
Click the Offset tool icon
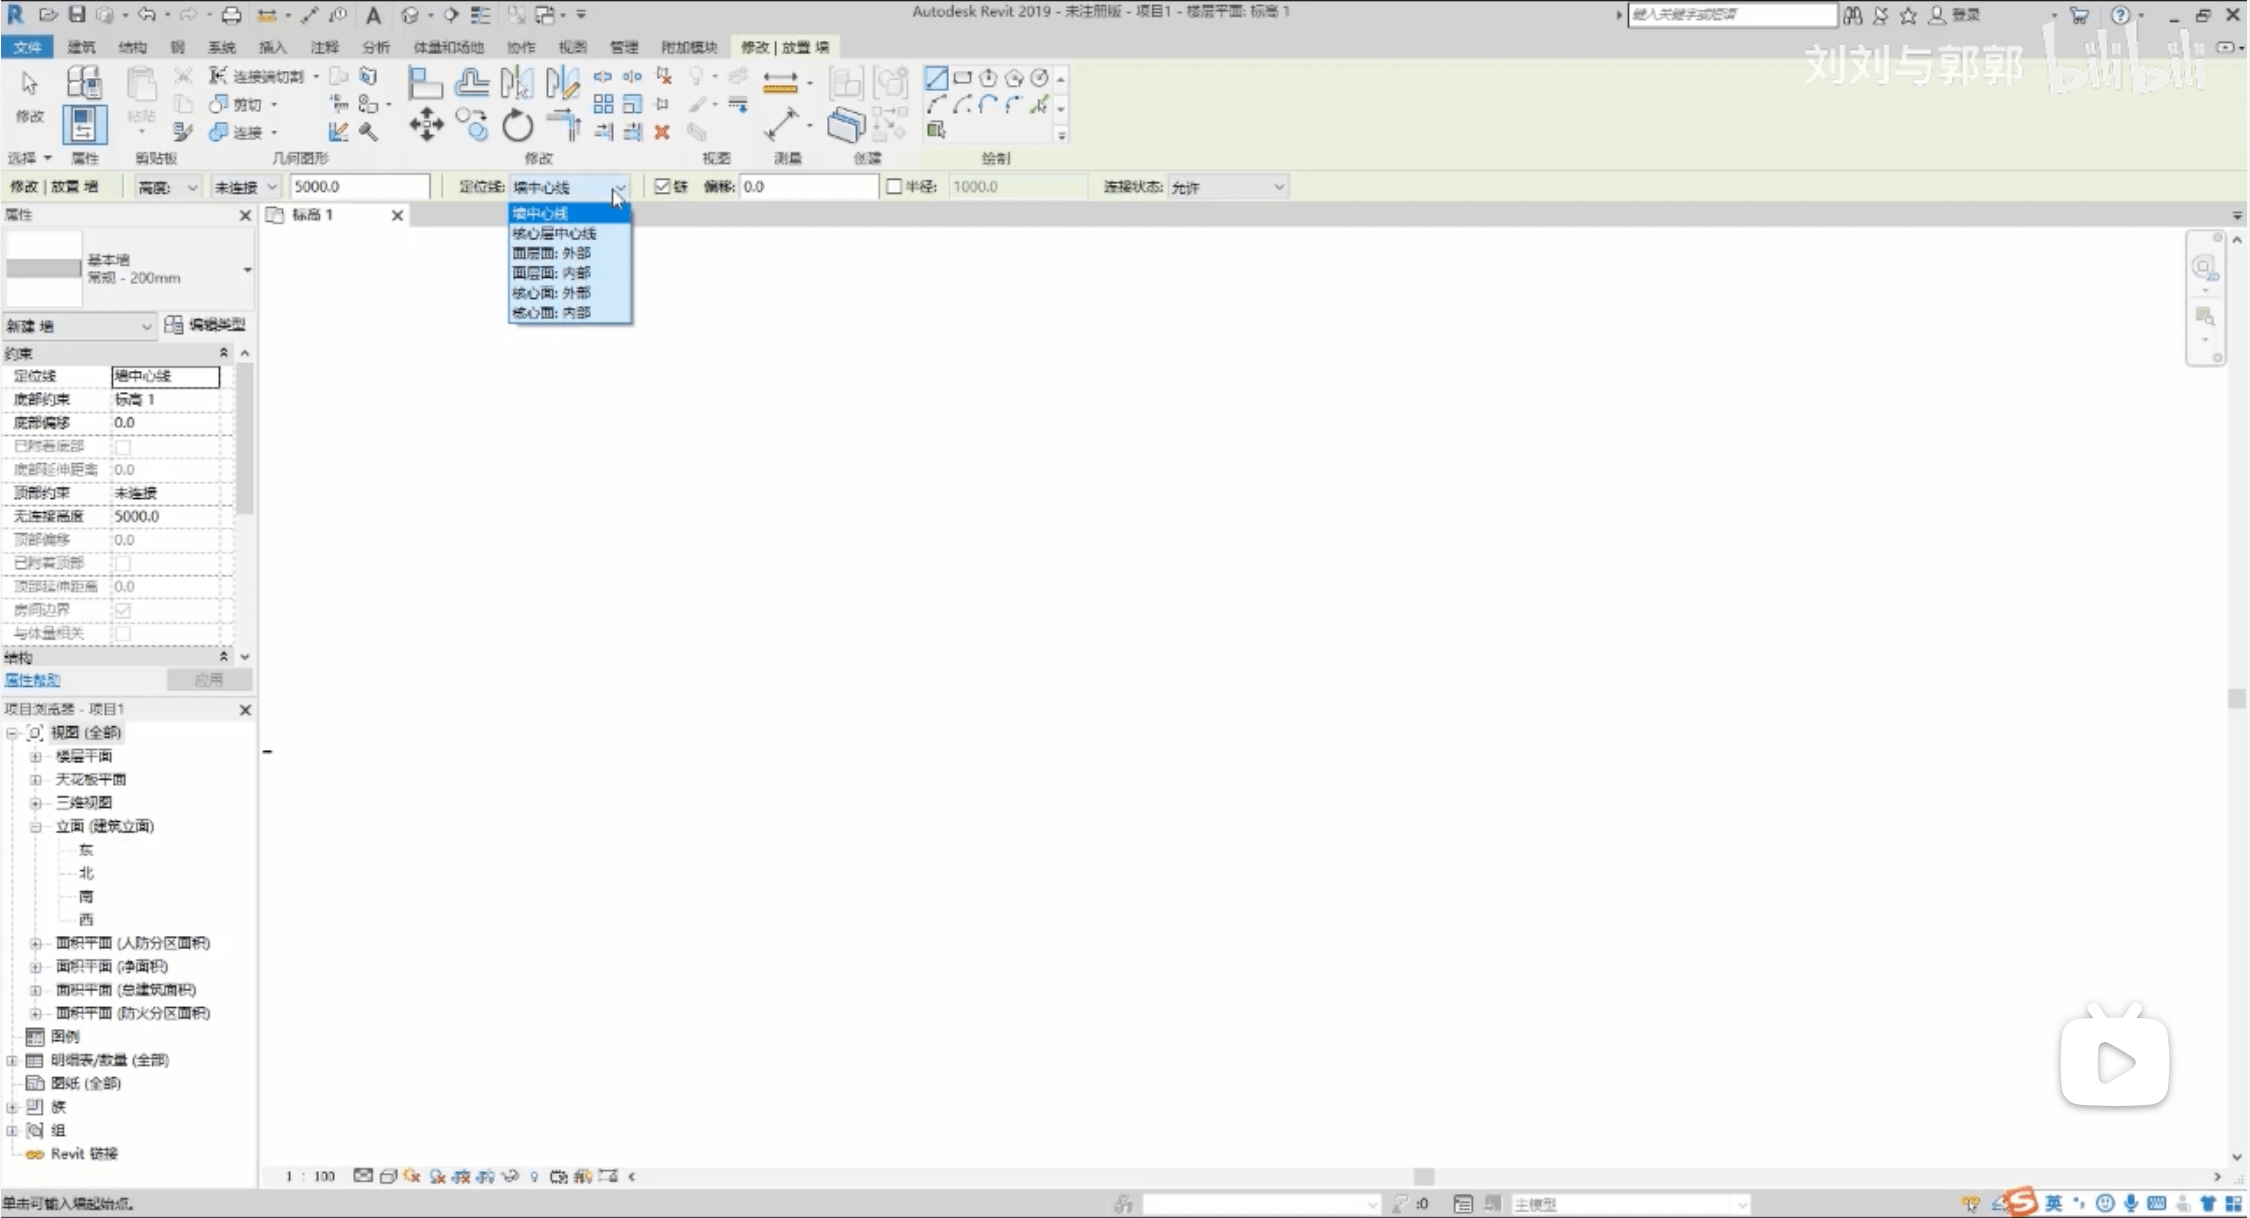click(471, 82)
